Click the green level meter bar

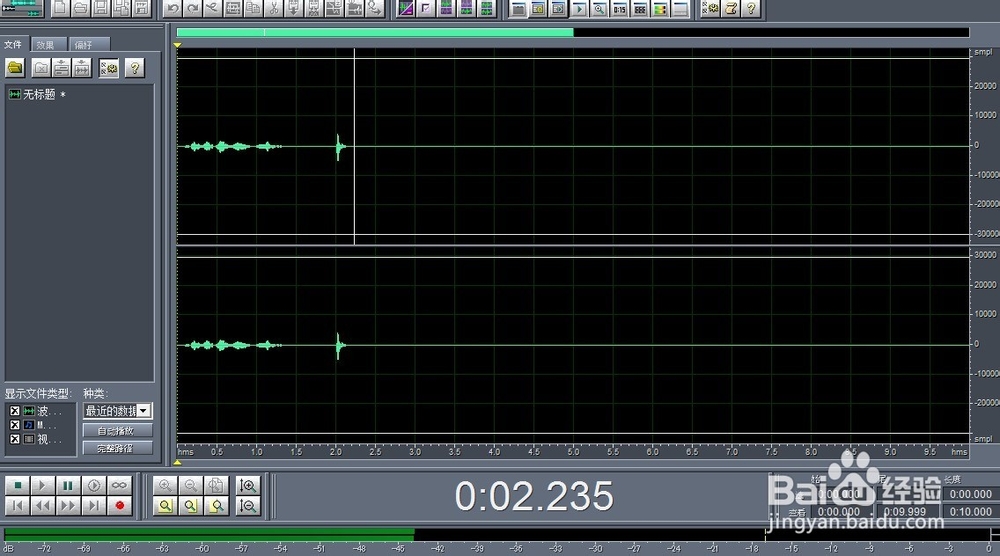[x=209, y=534]
